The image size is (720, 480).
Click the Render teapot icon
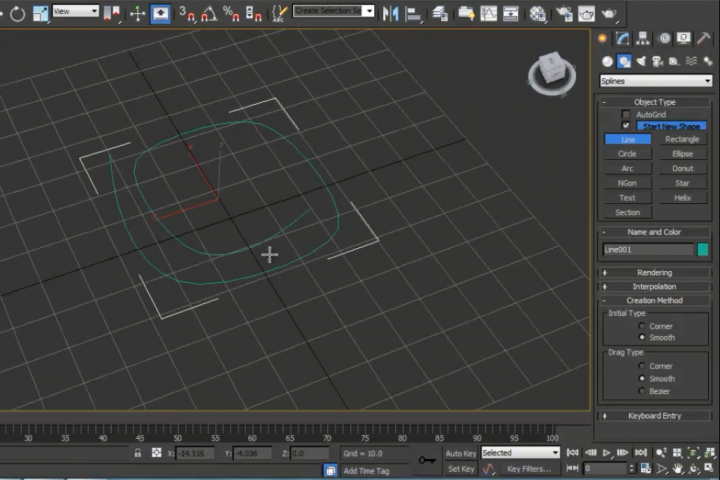tap(609, 14)
